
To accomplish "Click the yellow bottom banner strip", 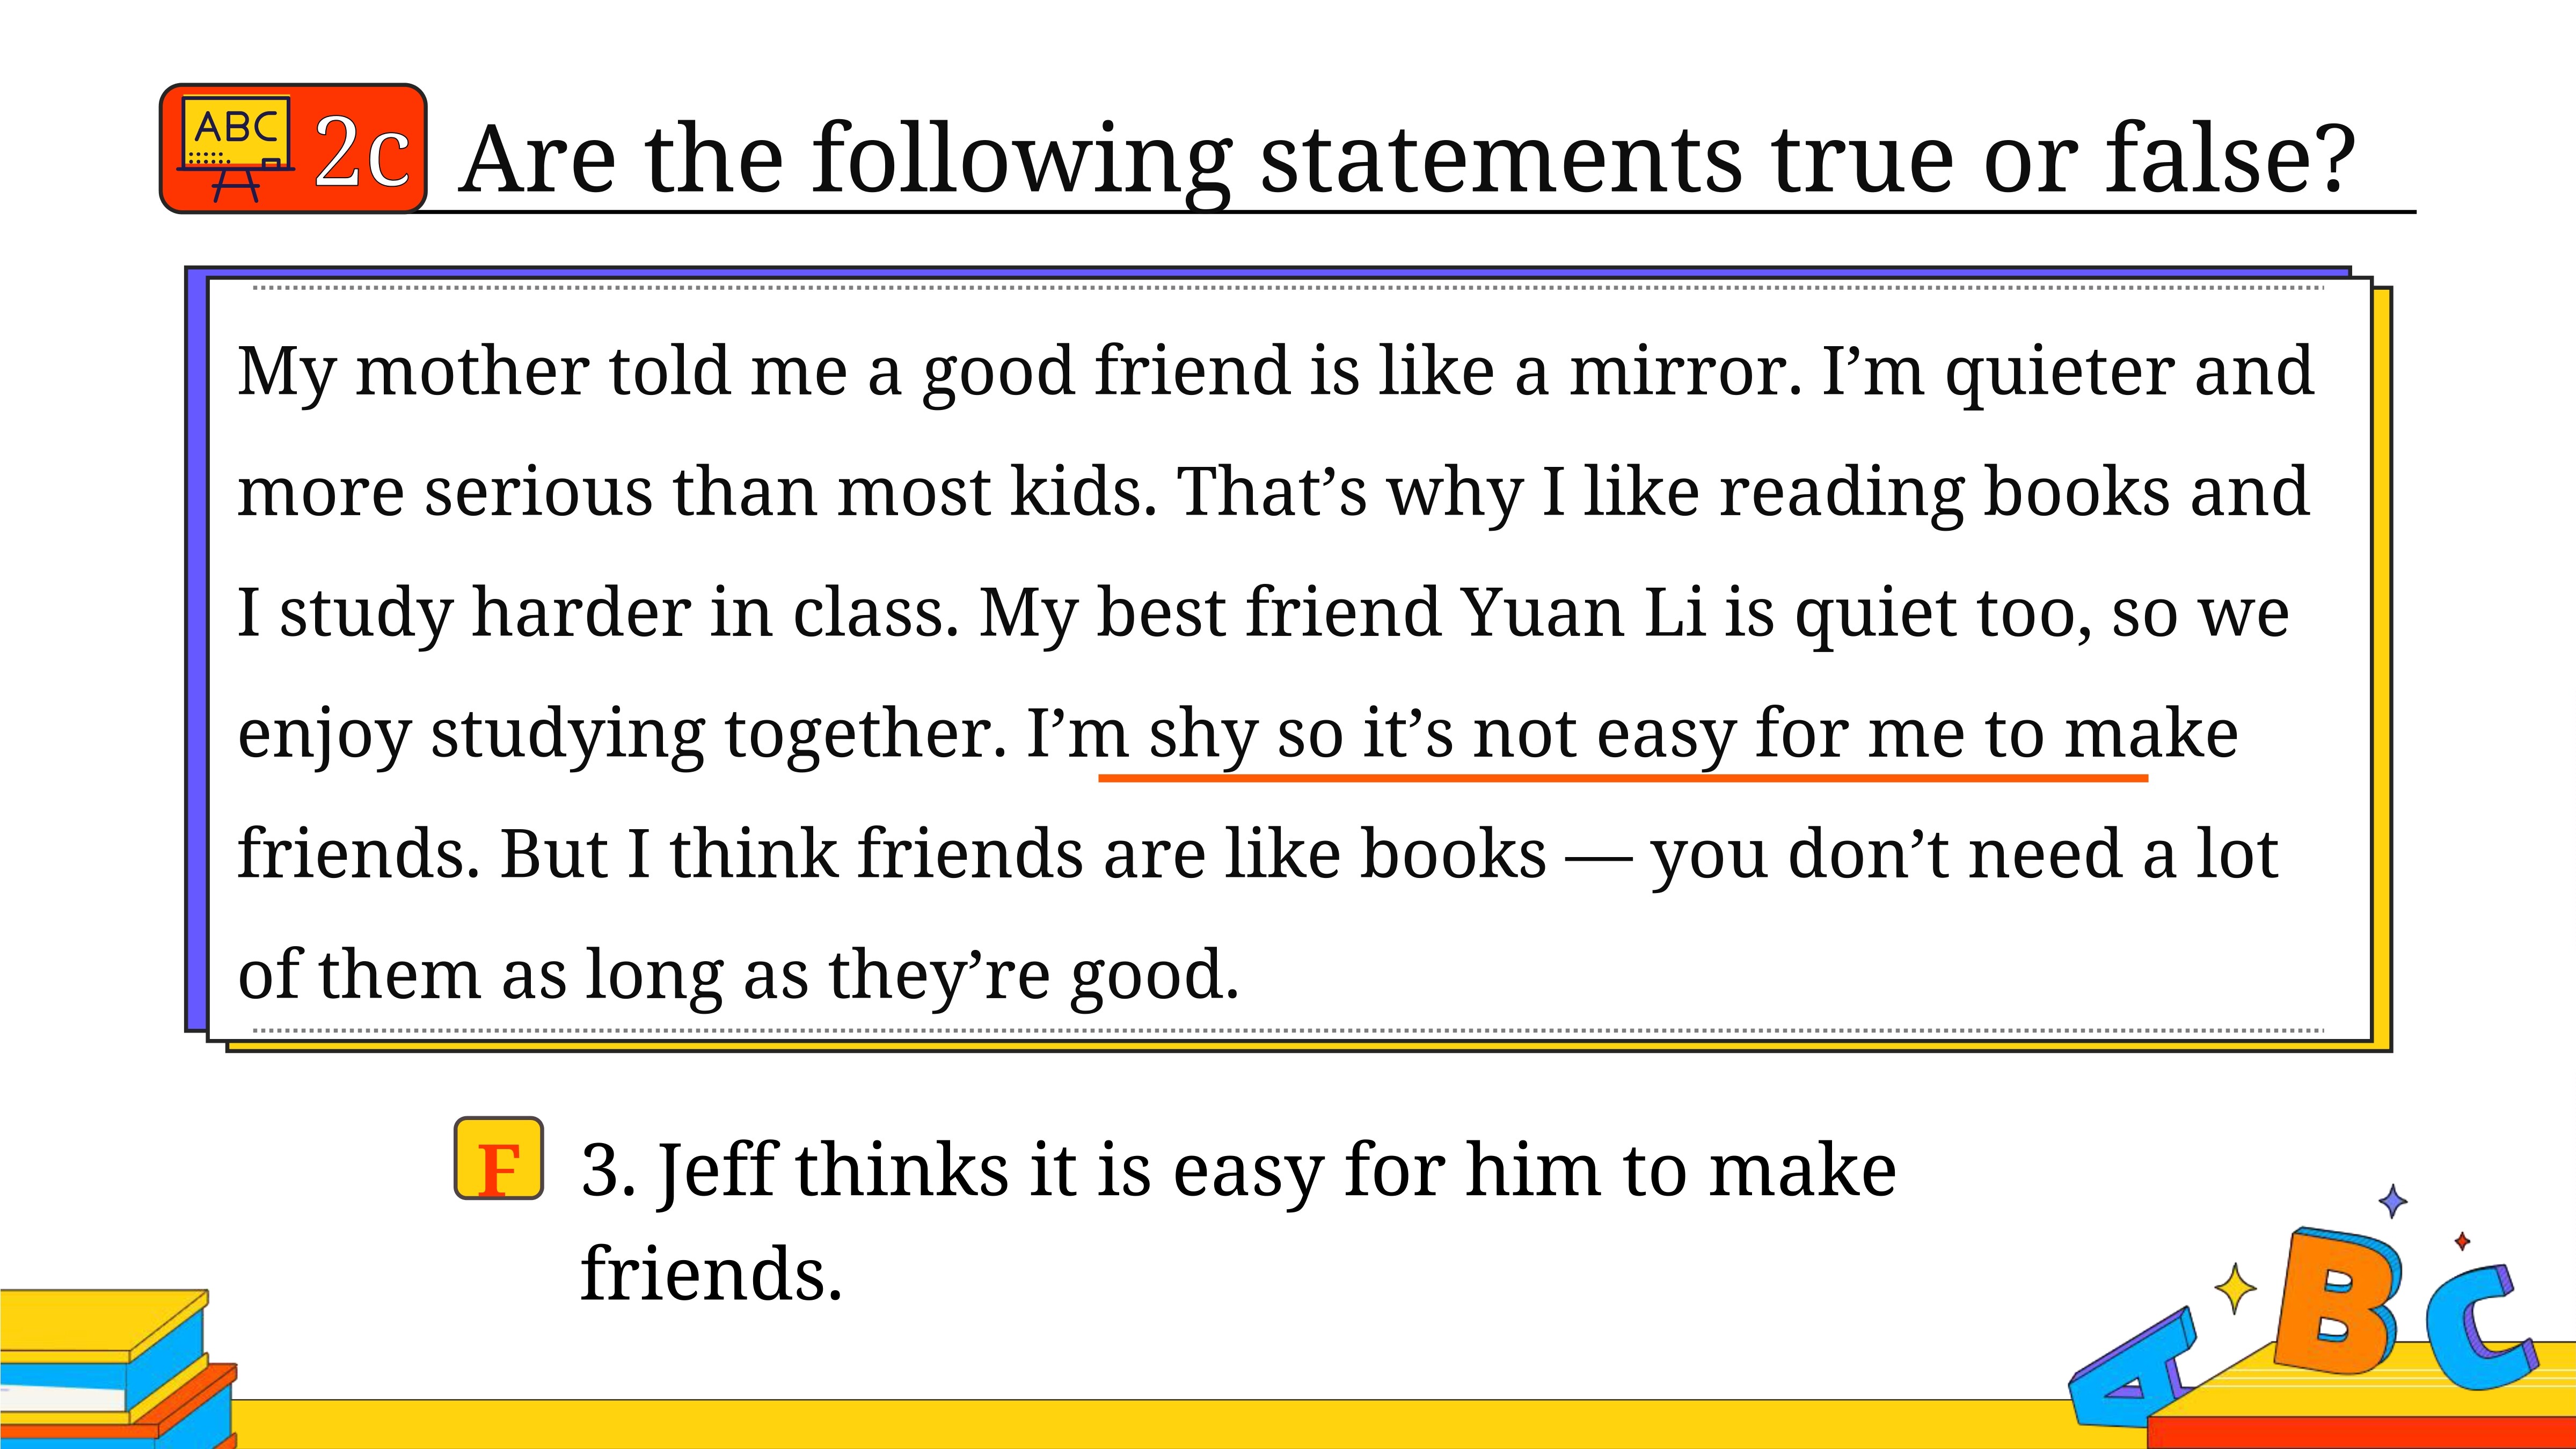I will pos(1150,1424).
